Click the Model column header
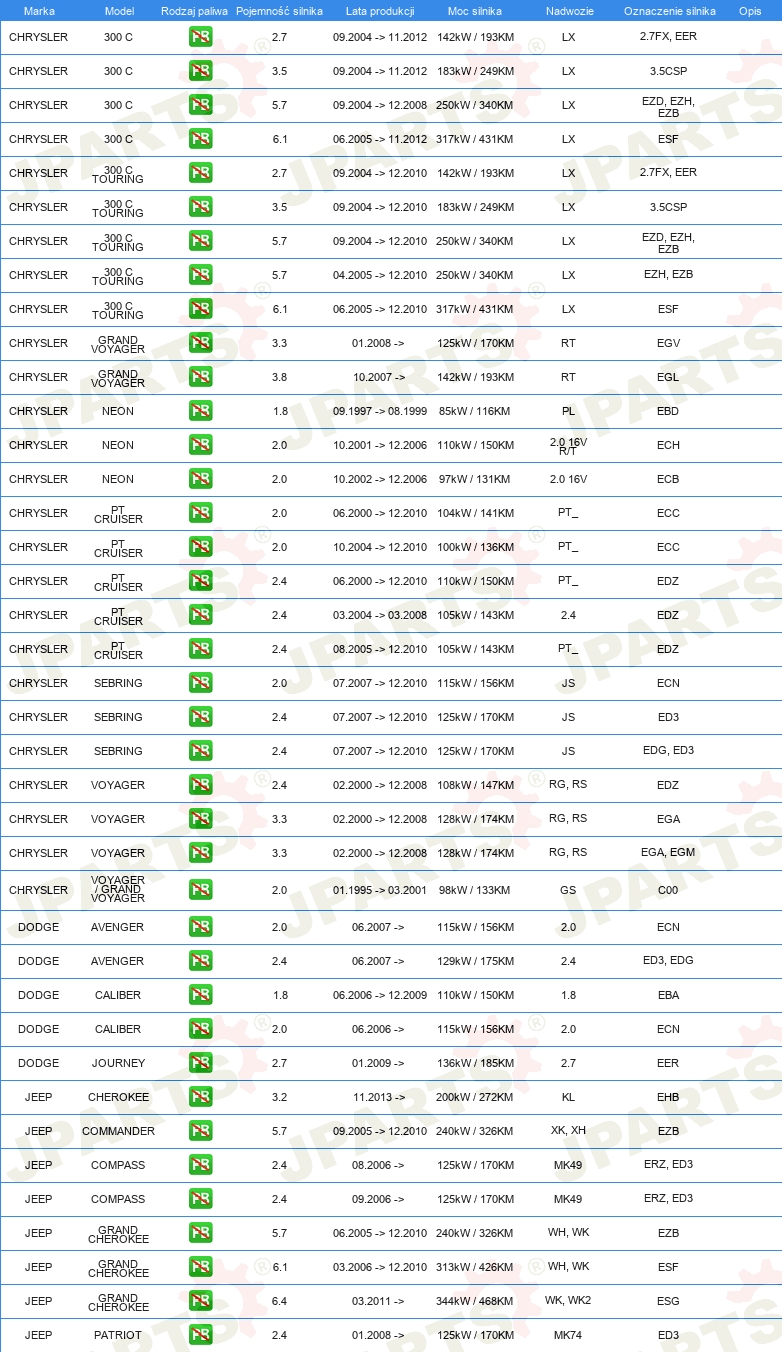 pyautogui.click(x=119, y=11)
